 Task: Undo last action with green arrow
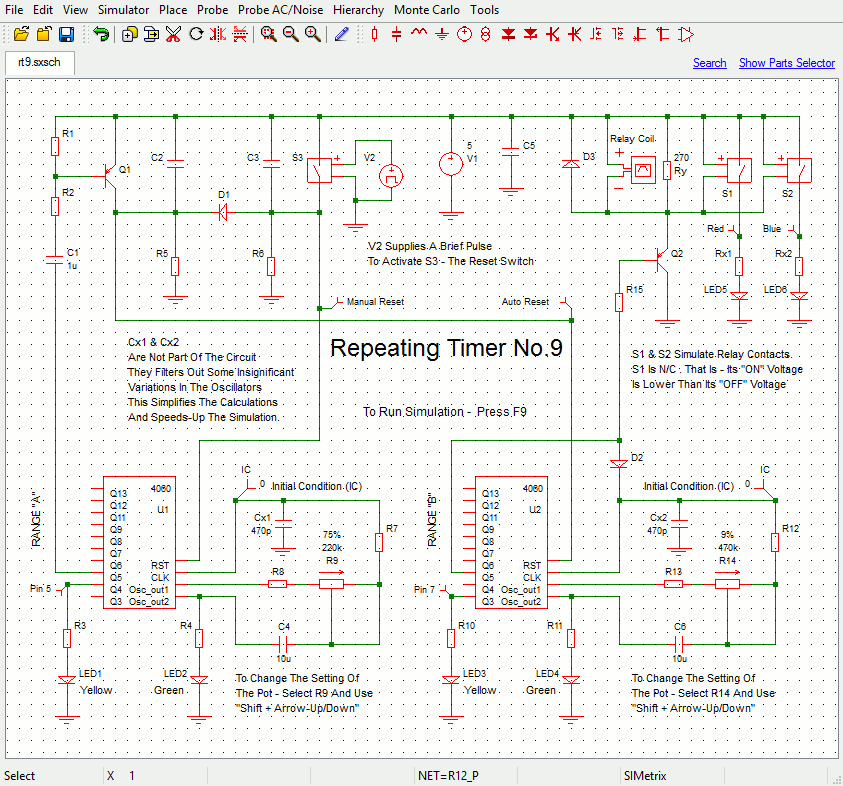coord(101,34)
